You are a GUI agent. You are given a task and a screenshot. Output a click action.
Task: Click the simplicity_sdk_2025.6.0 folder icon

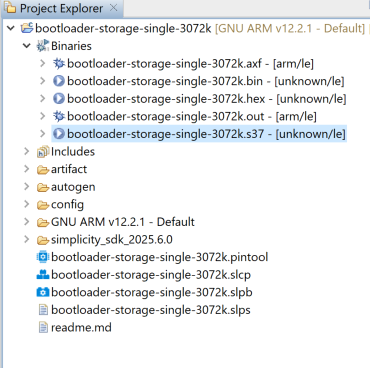pos(43,240)
